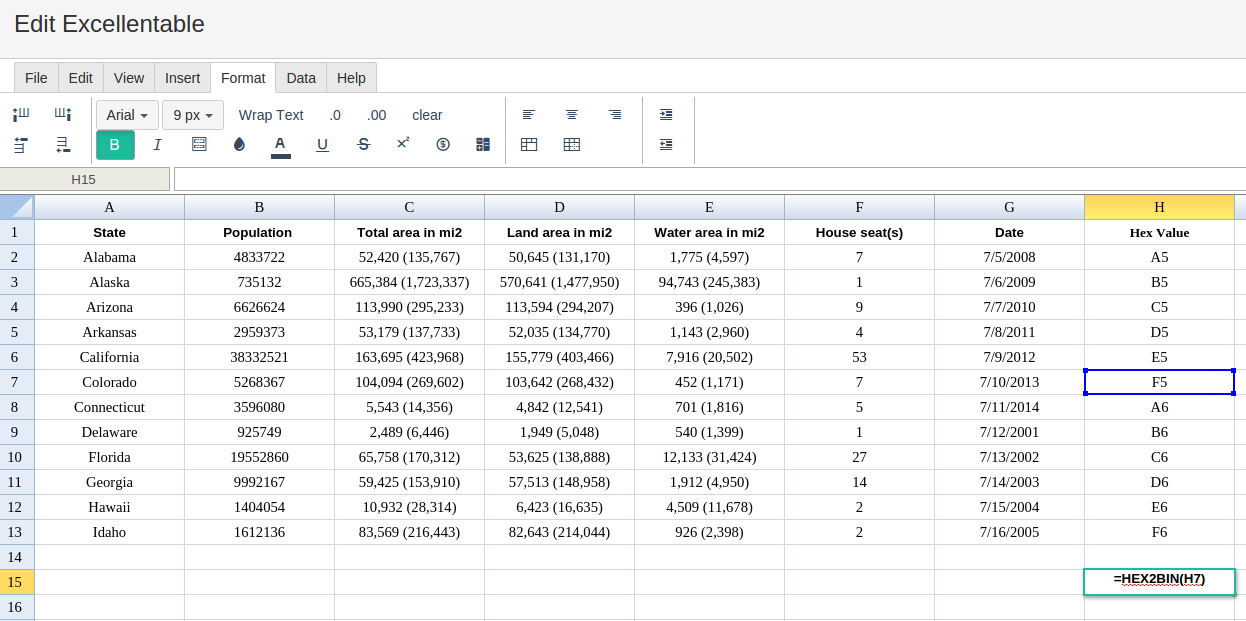Click the Wrap Text button

271,115
